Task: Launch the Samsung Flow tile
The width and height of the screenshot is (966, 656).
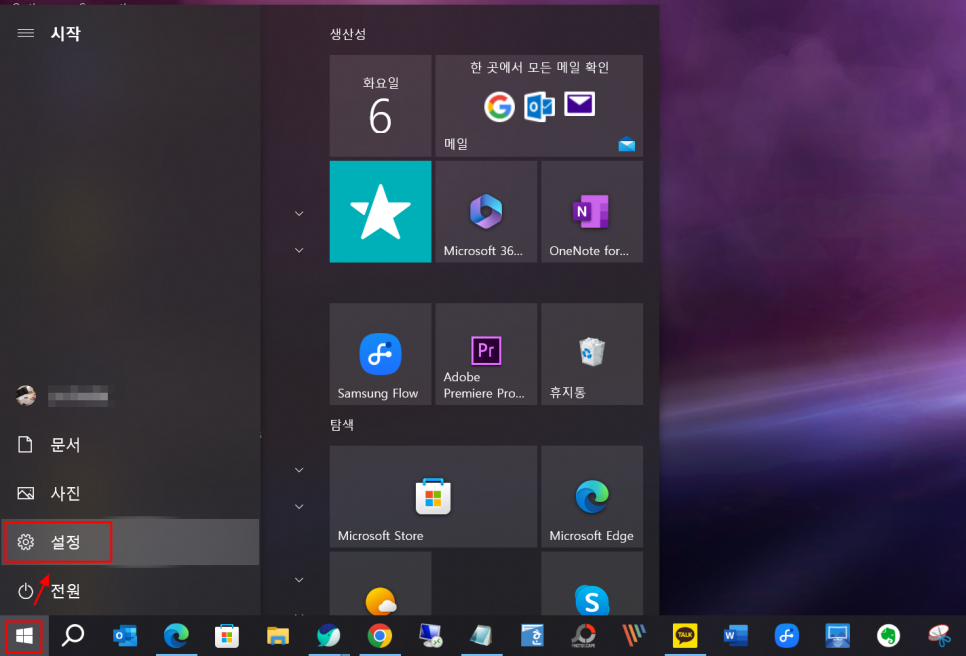Action: coord(380,354)
